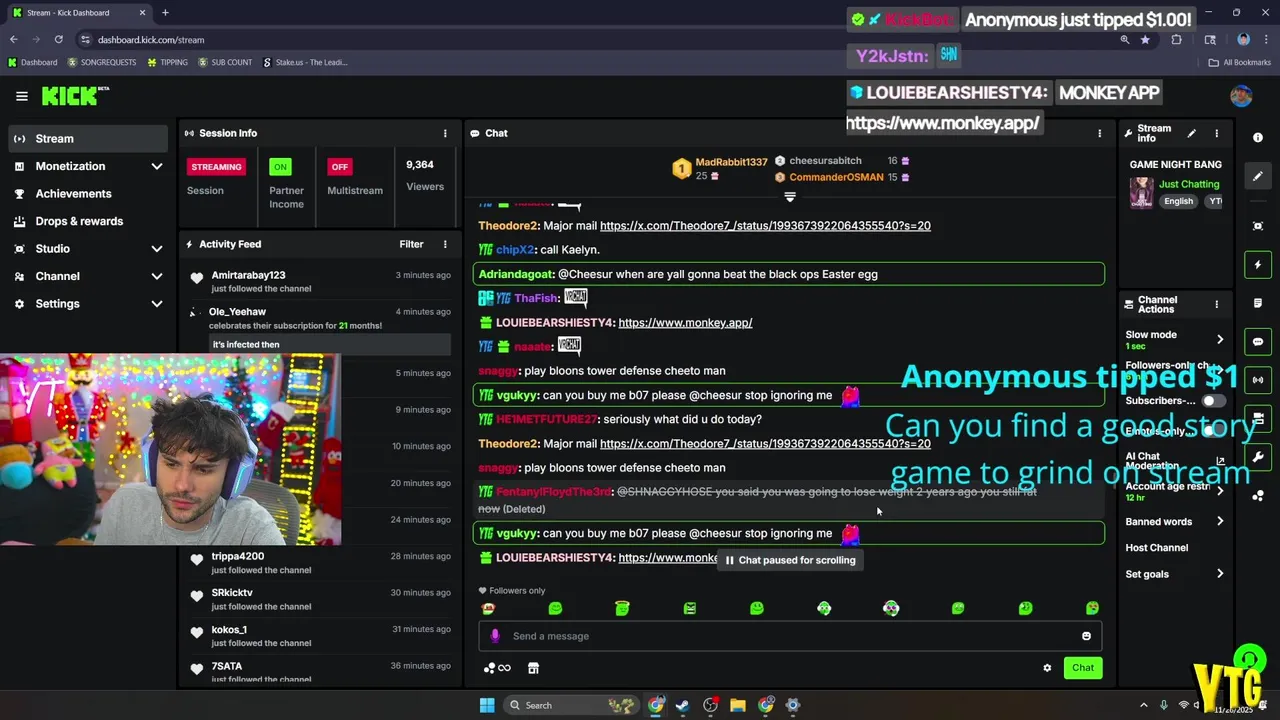Open the Activity Feed three-dot menu

point(445,244)
